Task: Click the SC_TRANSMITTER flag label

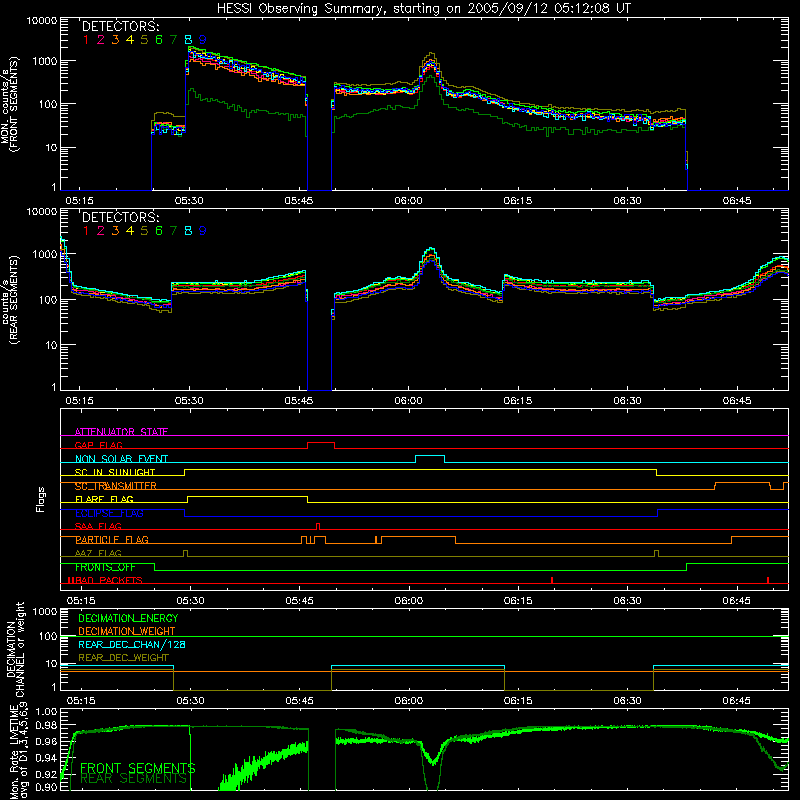Action: (x=116, y=486)
